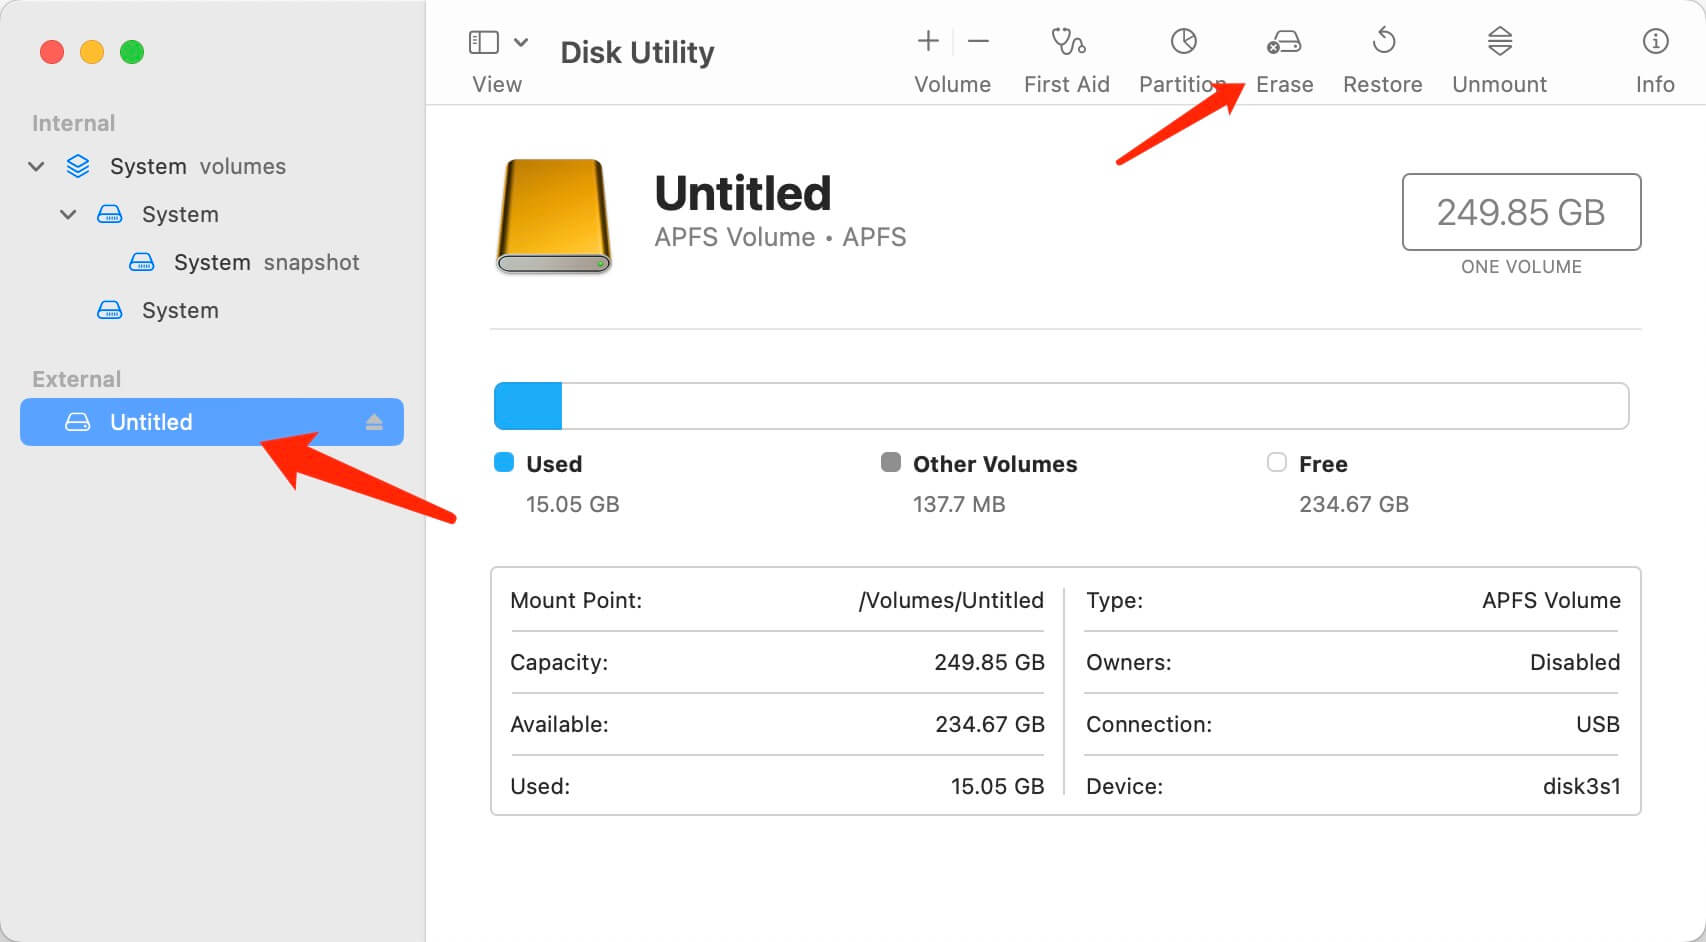Open the Info icon in toolbar
The height and width of the screenshot is (942, 1706).
(1656, 41)
